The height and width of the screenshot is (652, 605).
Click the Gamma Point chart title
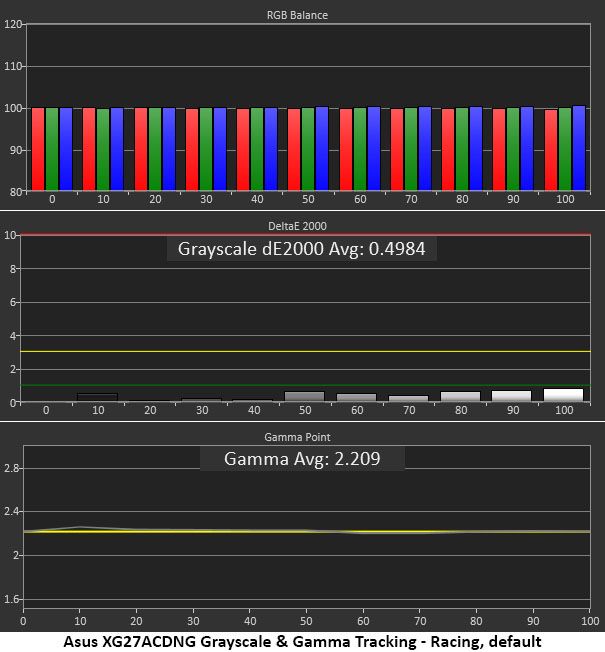(x=297, y=437)
